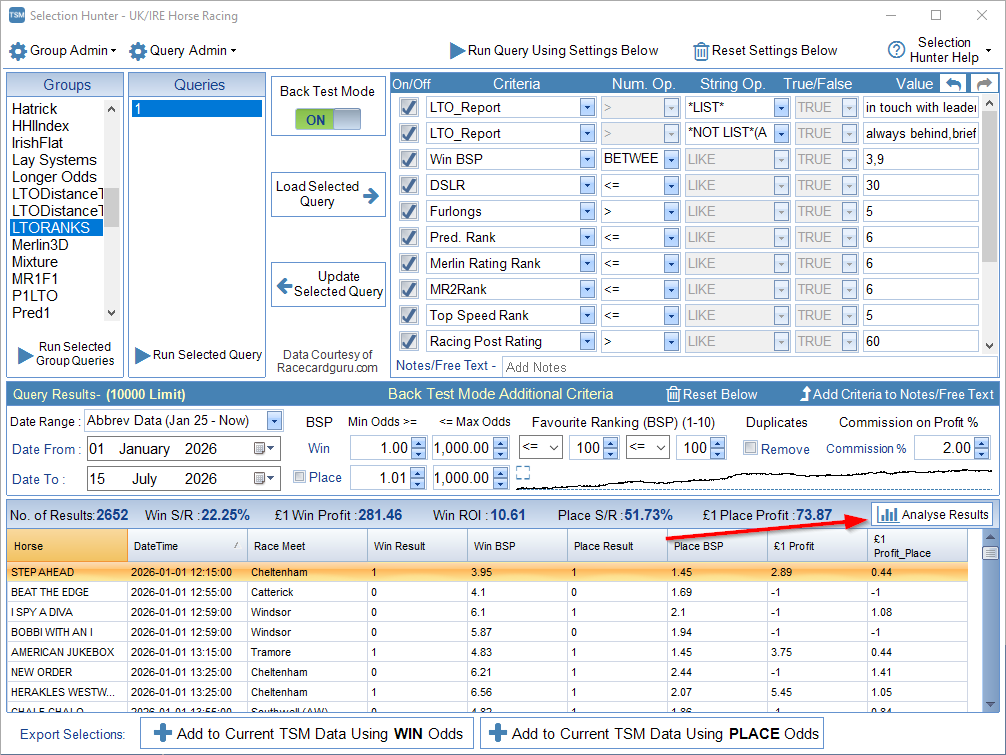The image size is (1006, 755).
Task: Uncheck the Pred. Rank criteria checkbox
Action: pos(409,237)
